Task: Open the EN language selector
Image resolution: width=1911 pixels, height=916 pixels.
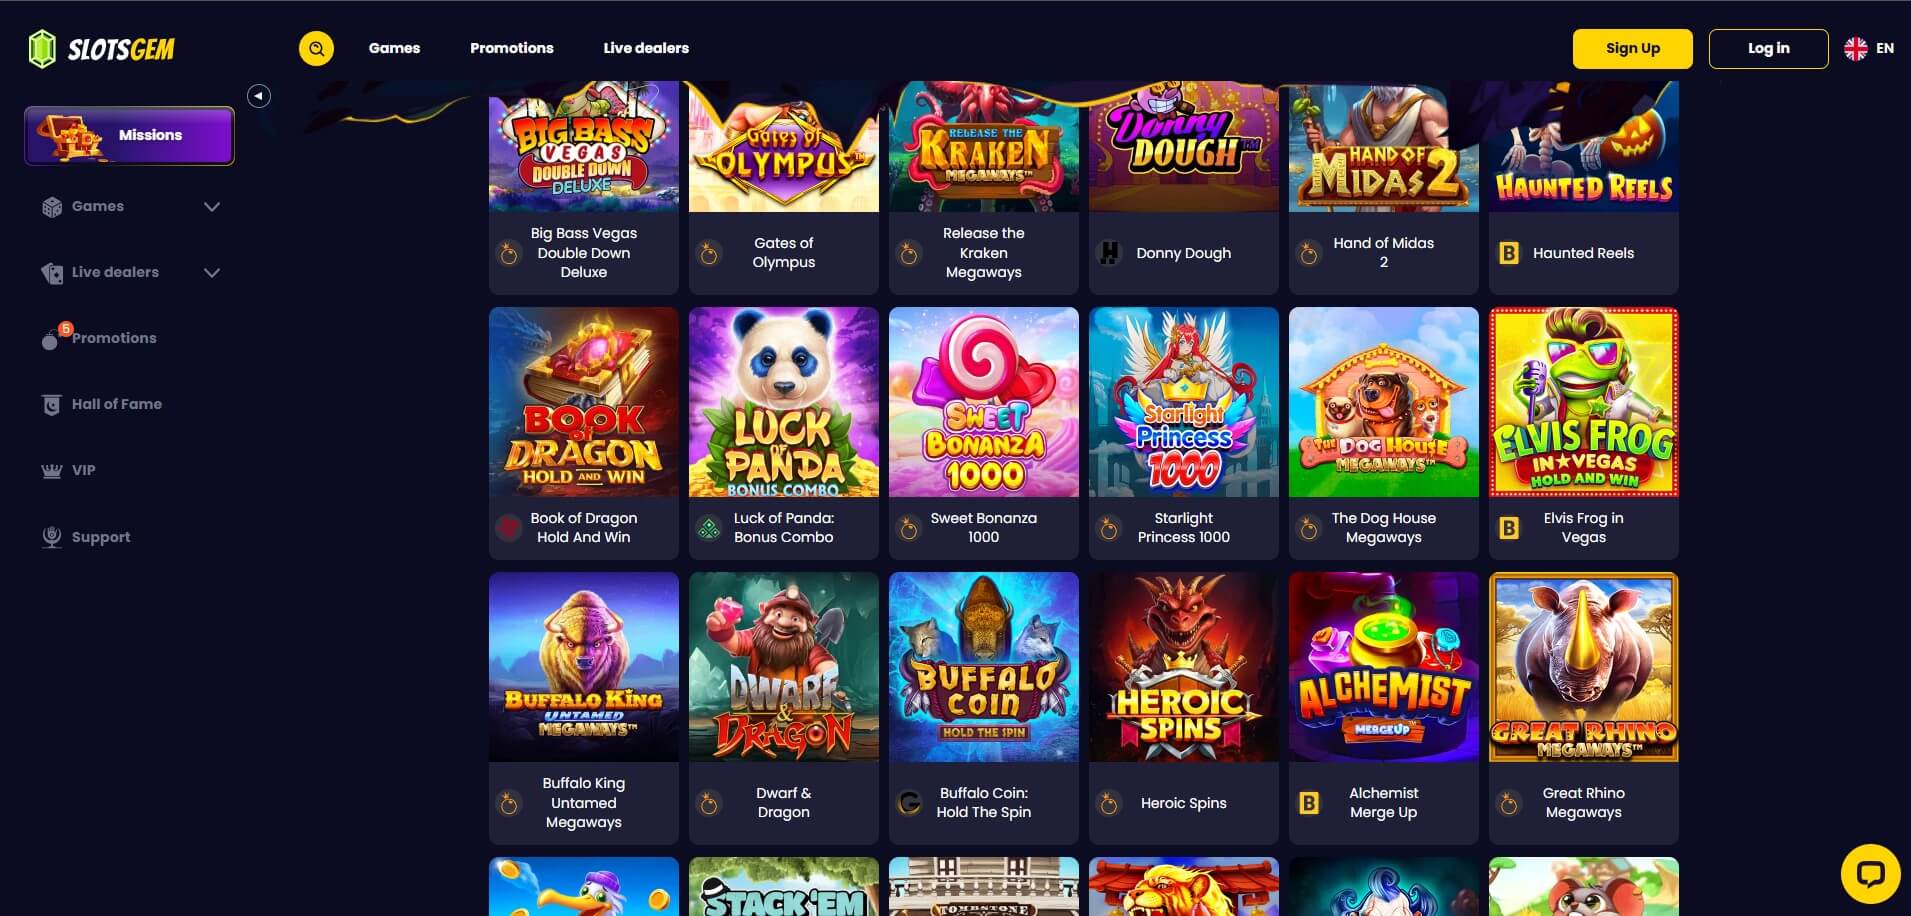Action: pyautogui.click(x=1869, y=48)
